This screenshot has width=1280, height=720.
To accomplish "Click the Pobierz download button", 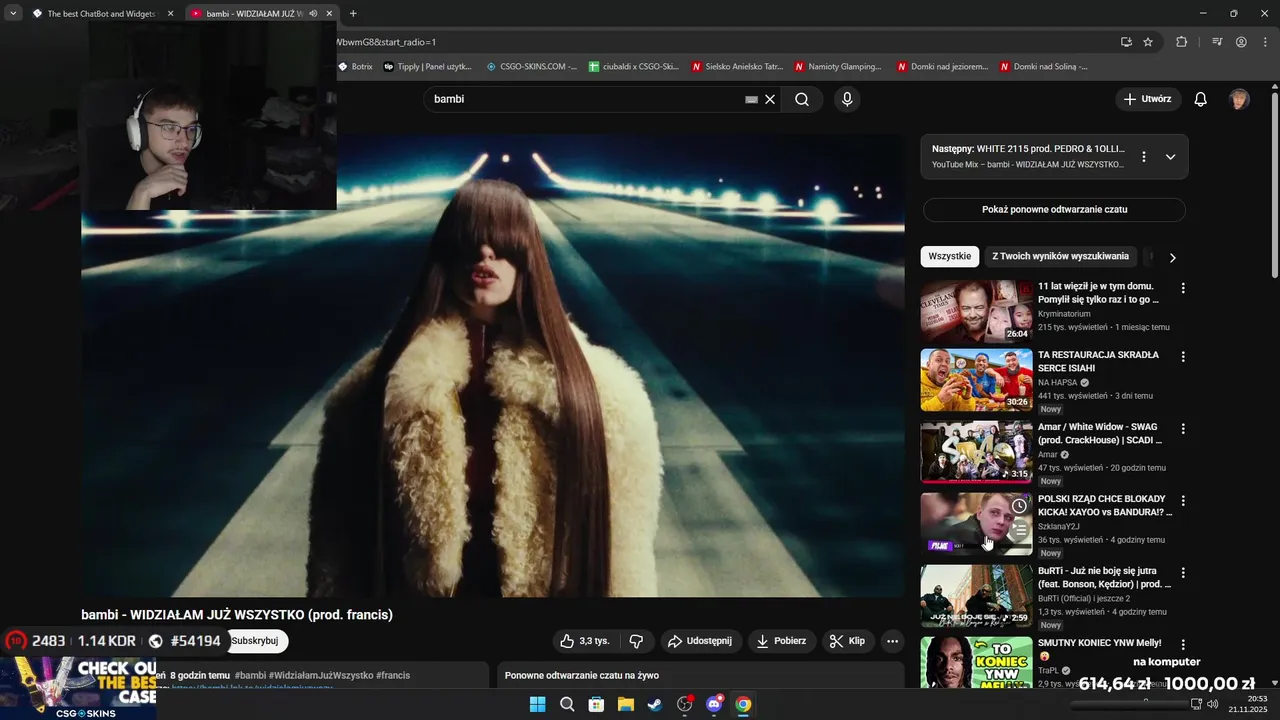I will point(781,641).
